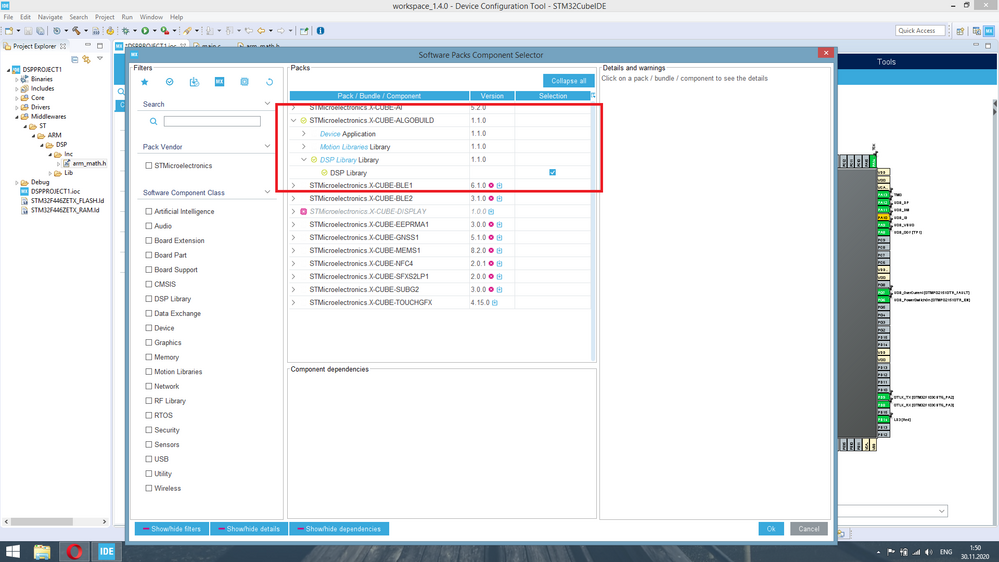Open the Project menu
The height and width of the screenshot is (562, 999).
click(104, 17)
